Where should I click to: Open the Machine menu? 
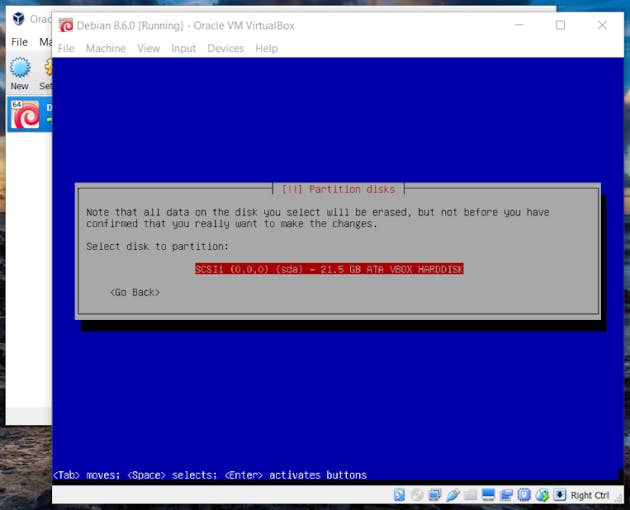click(x=106, y=48)
